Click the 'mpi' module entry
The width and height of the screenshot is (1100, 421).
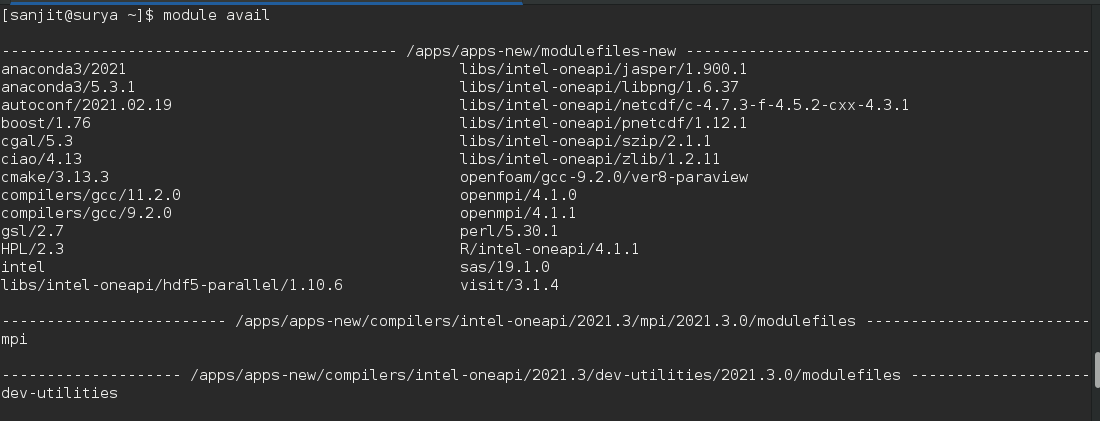14,339
